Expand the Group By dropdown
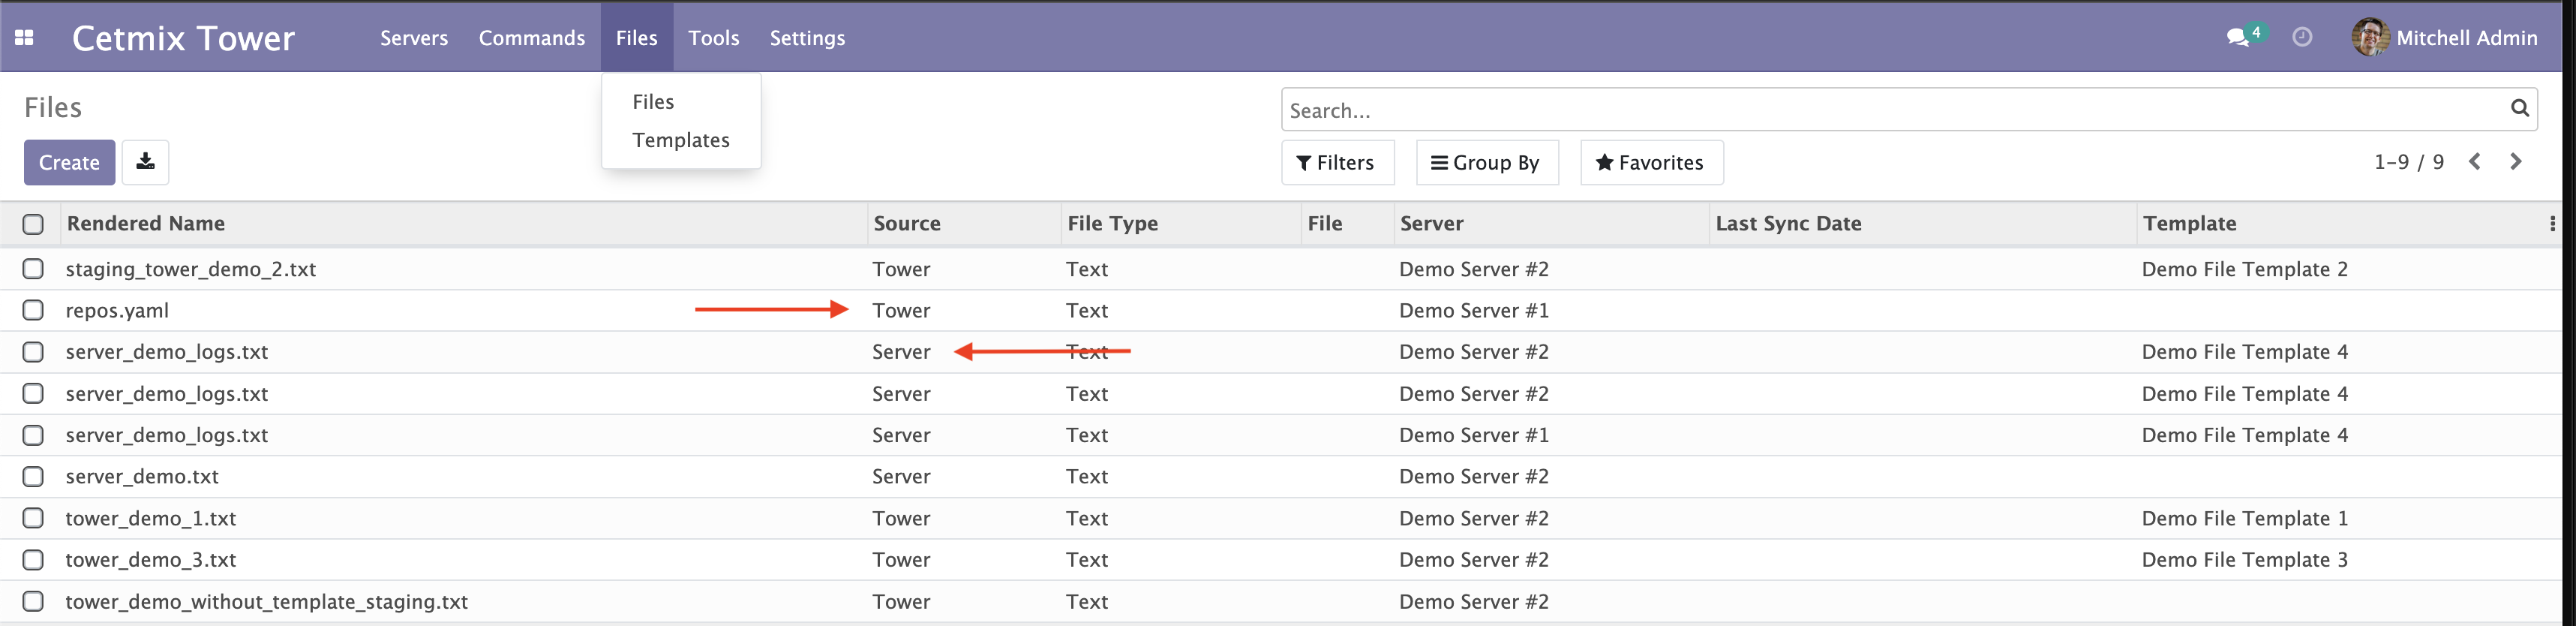This screenshot has height=626, width=2576. pos(1486,163)
